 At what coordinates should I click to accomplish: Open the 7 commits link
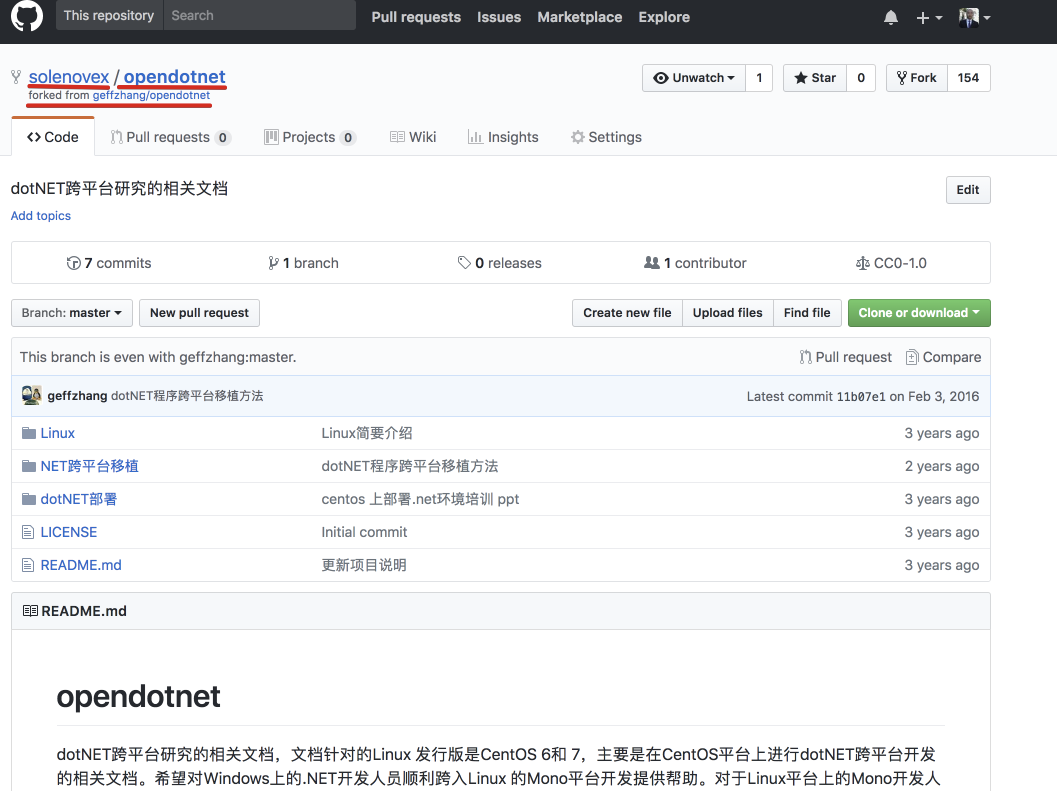pyautogui.click(x=109, y=263)
